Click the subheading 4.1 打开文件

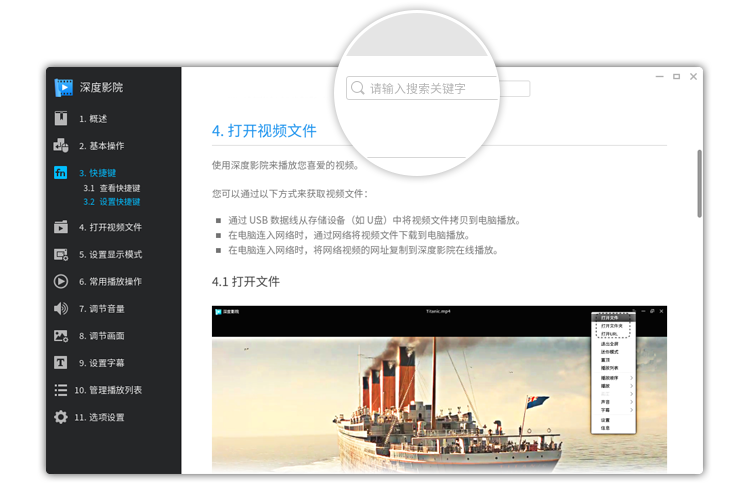246,282
